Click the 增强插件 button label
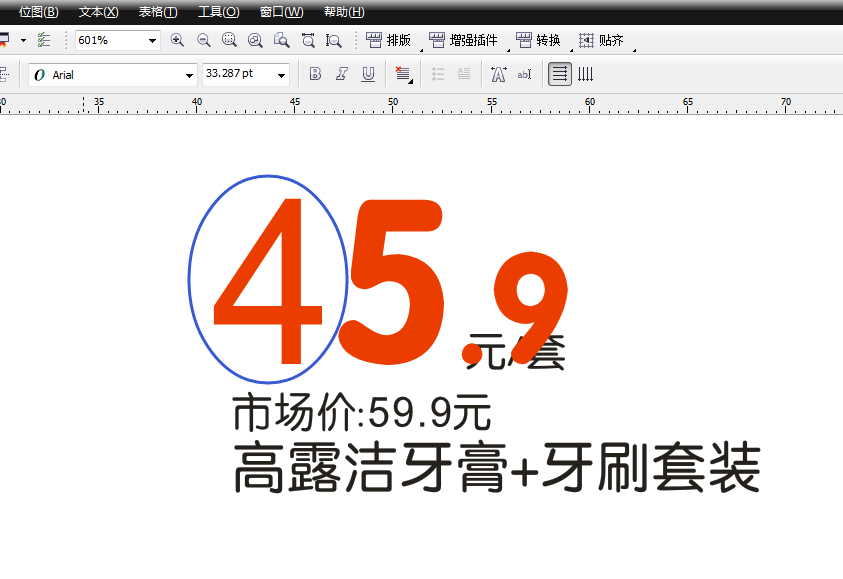 (473, 40)
